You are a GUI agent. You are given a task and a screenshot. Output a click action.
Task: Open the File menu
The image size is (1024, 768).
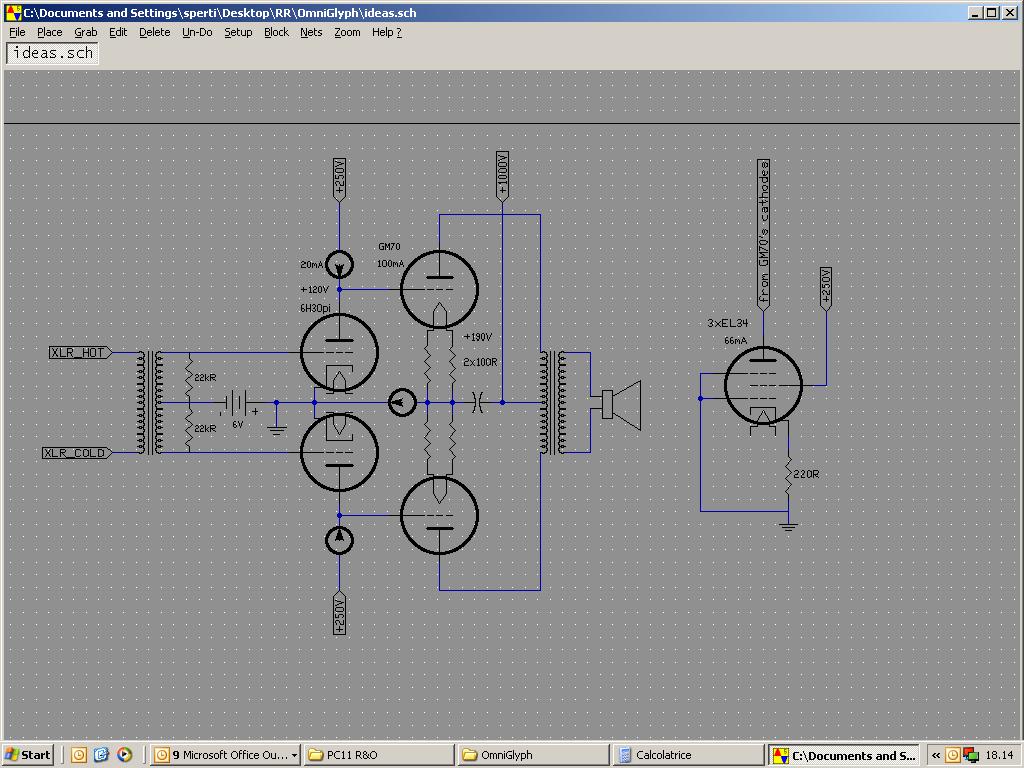17,32
